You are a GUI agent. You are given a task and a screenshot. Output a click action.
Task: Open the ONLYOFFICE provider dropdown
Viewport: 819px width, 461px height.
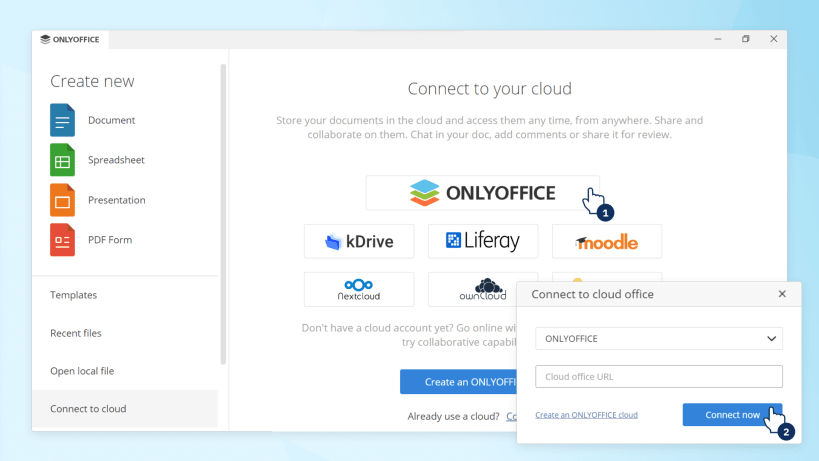coord(659,338)
